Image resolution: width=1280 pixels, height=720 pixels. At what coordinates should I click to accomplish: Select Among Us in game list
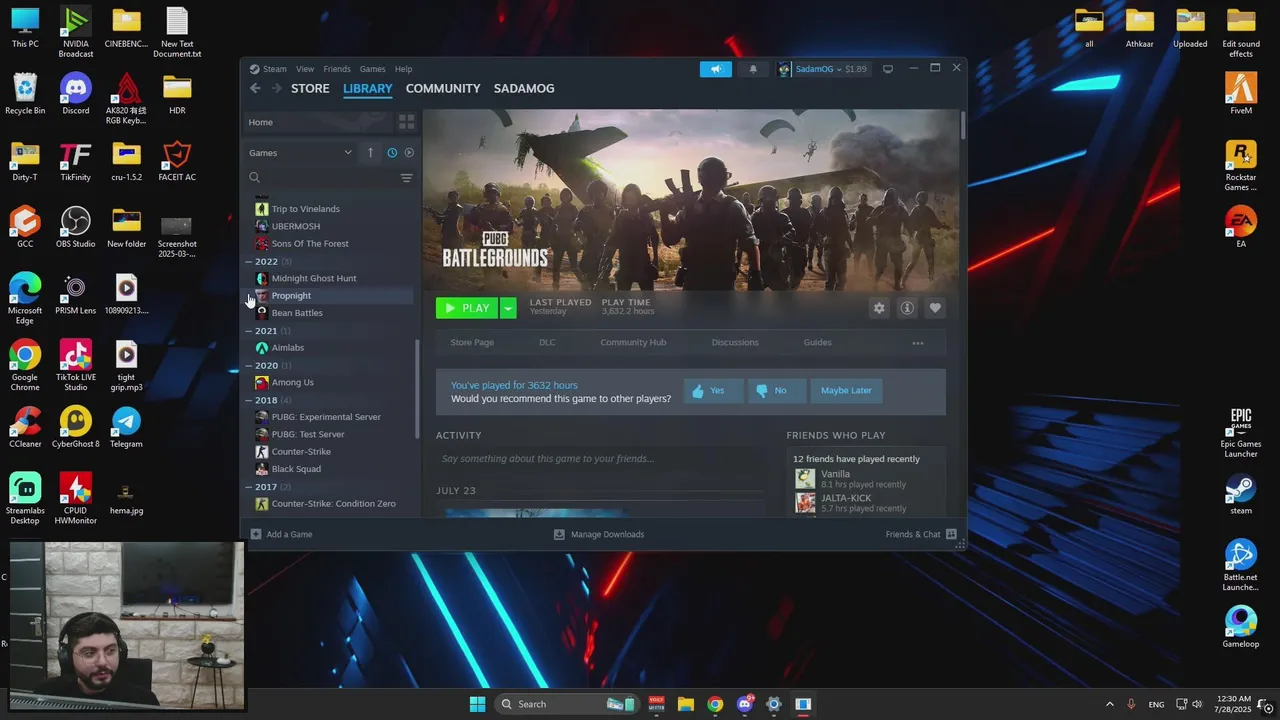pos(333,382)
